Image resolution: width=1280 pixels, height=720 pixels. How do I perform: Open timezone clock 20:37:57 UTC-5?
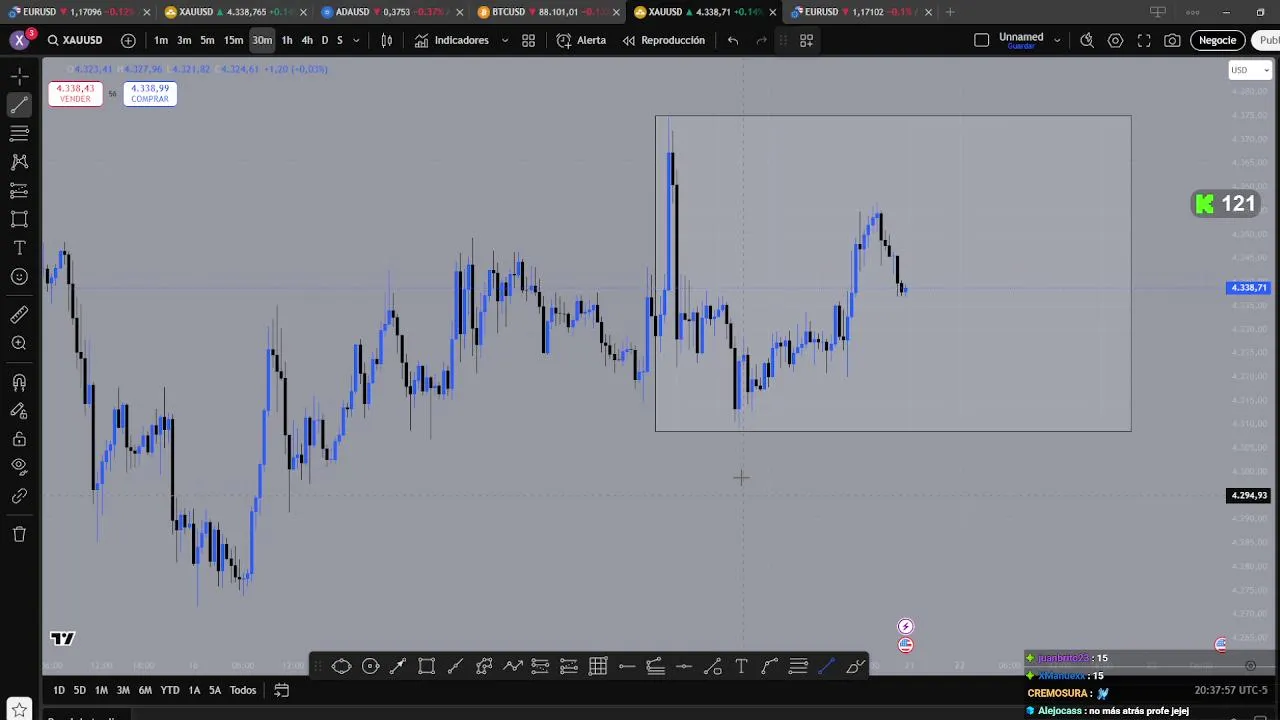point(1230,690)
